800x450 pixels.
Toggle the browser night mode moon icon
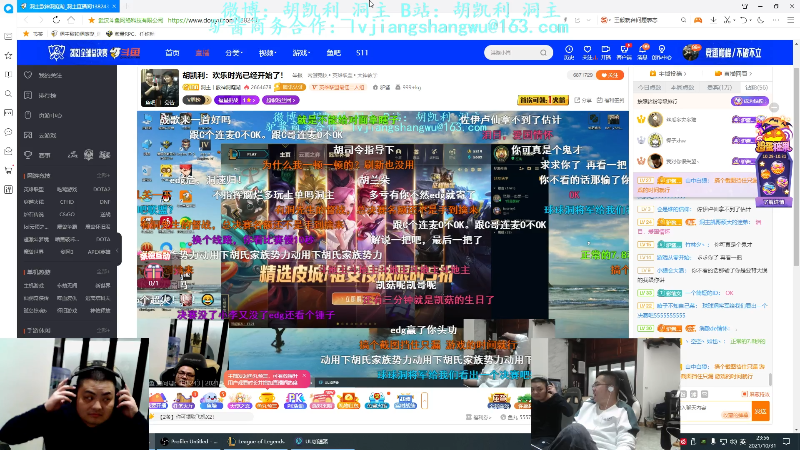pos(760,20)
